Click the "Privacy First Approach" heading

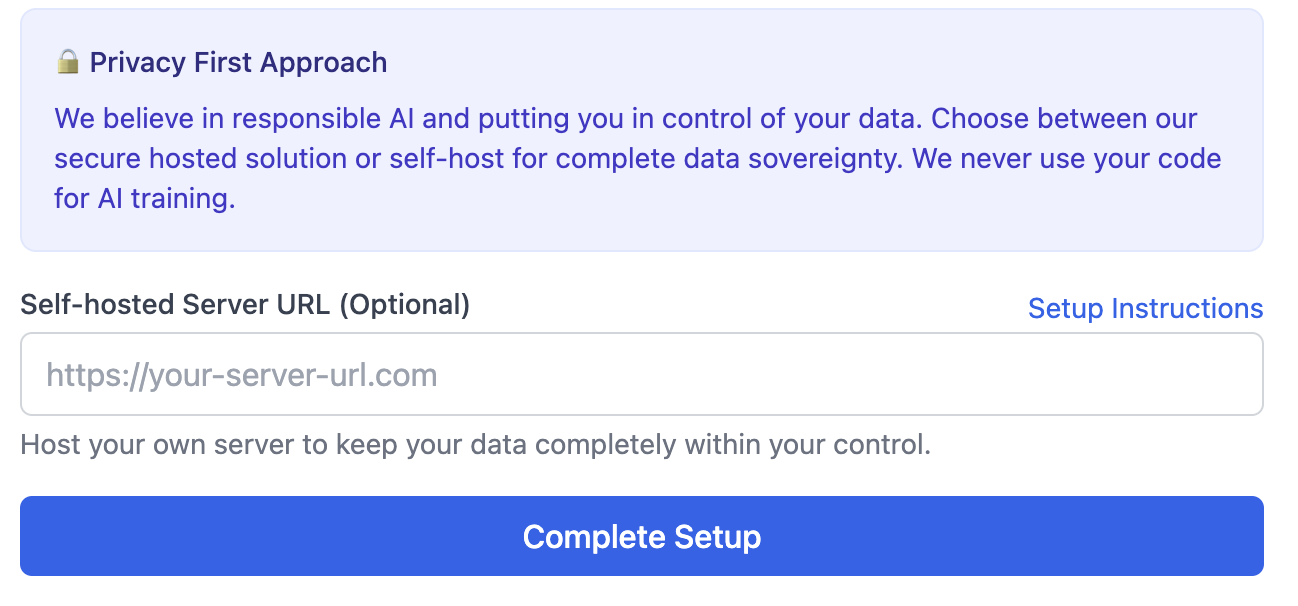pyautogui.click(x=238, y=62)
